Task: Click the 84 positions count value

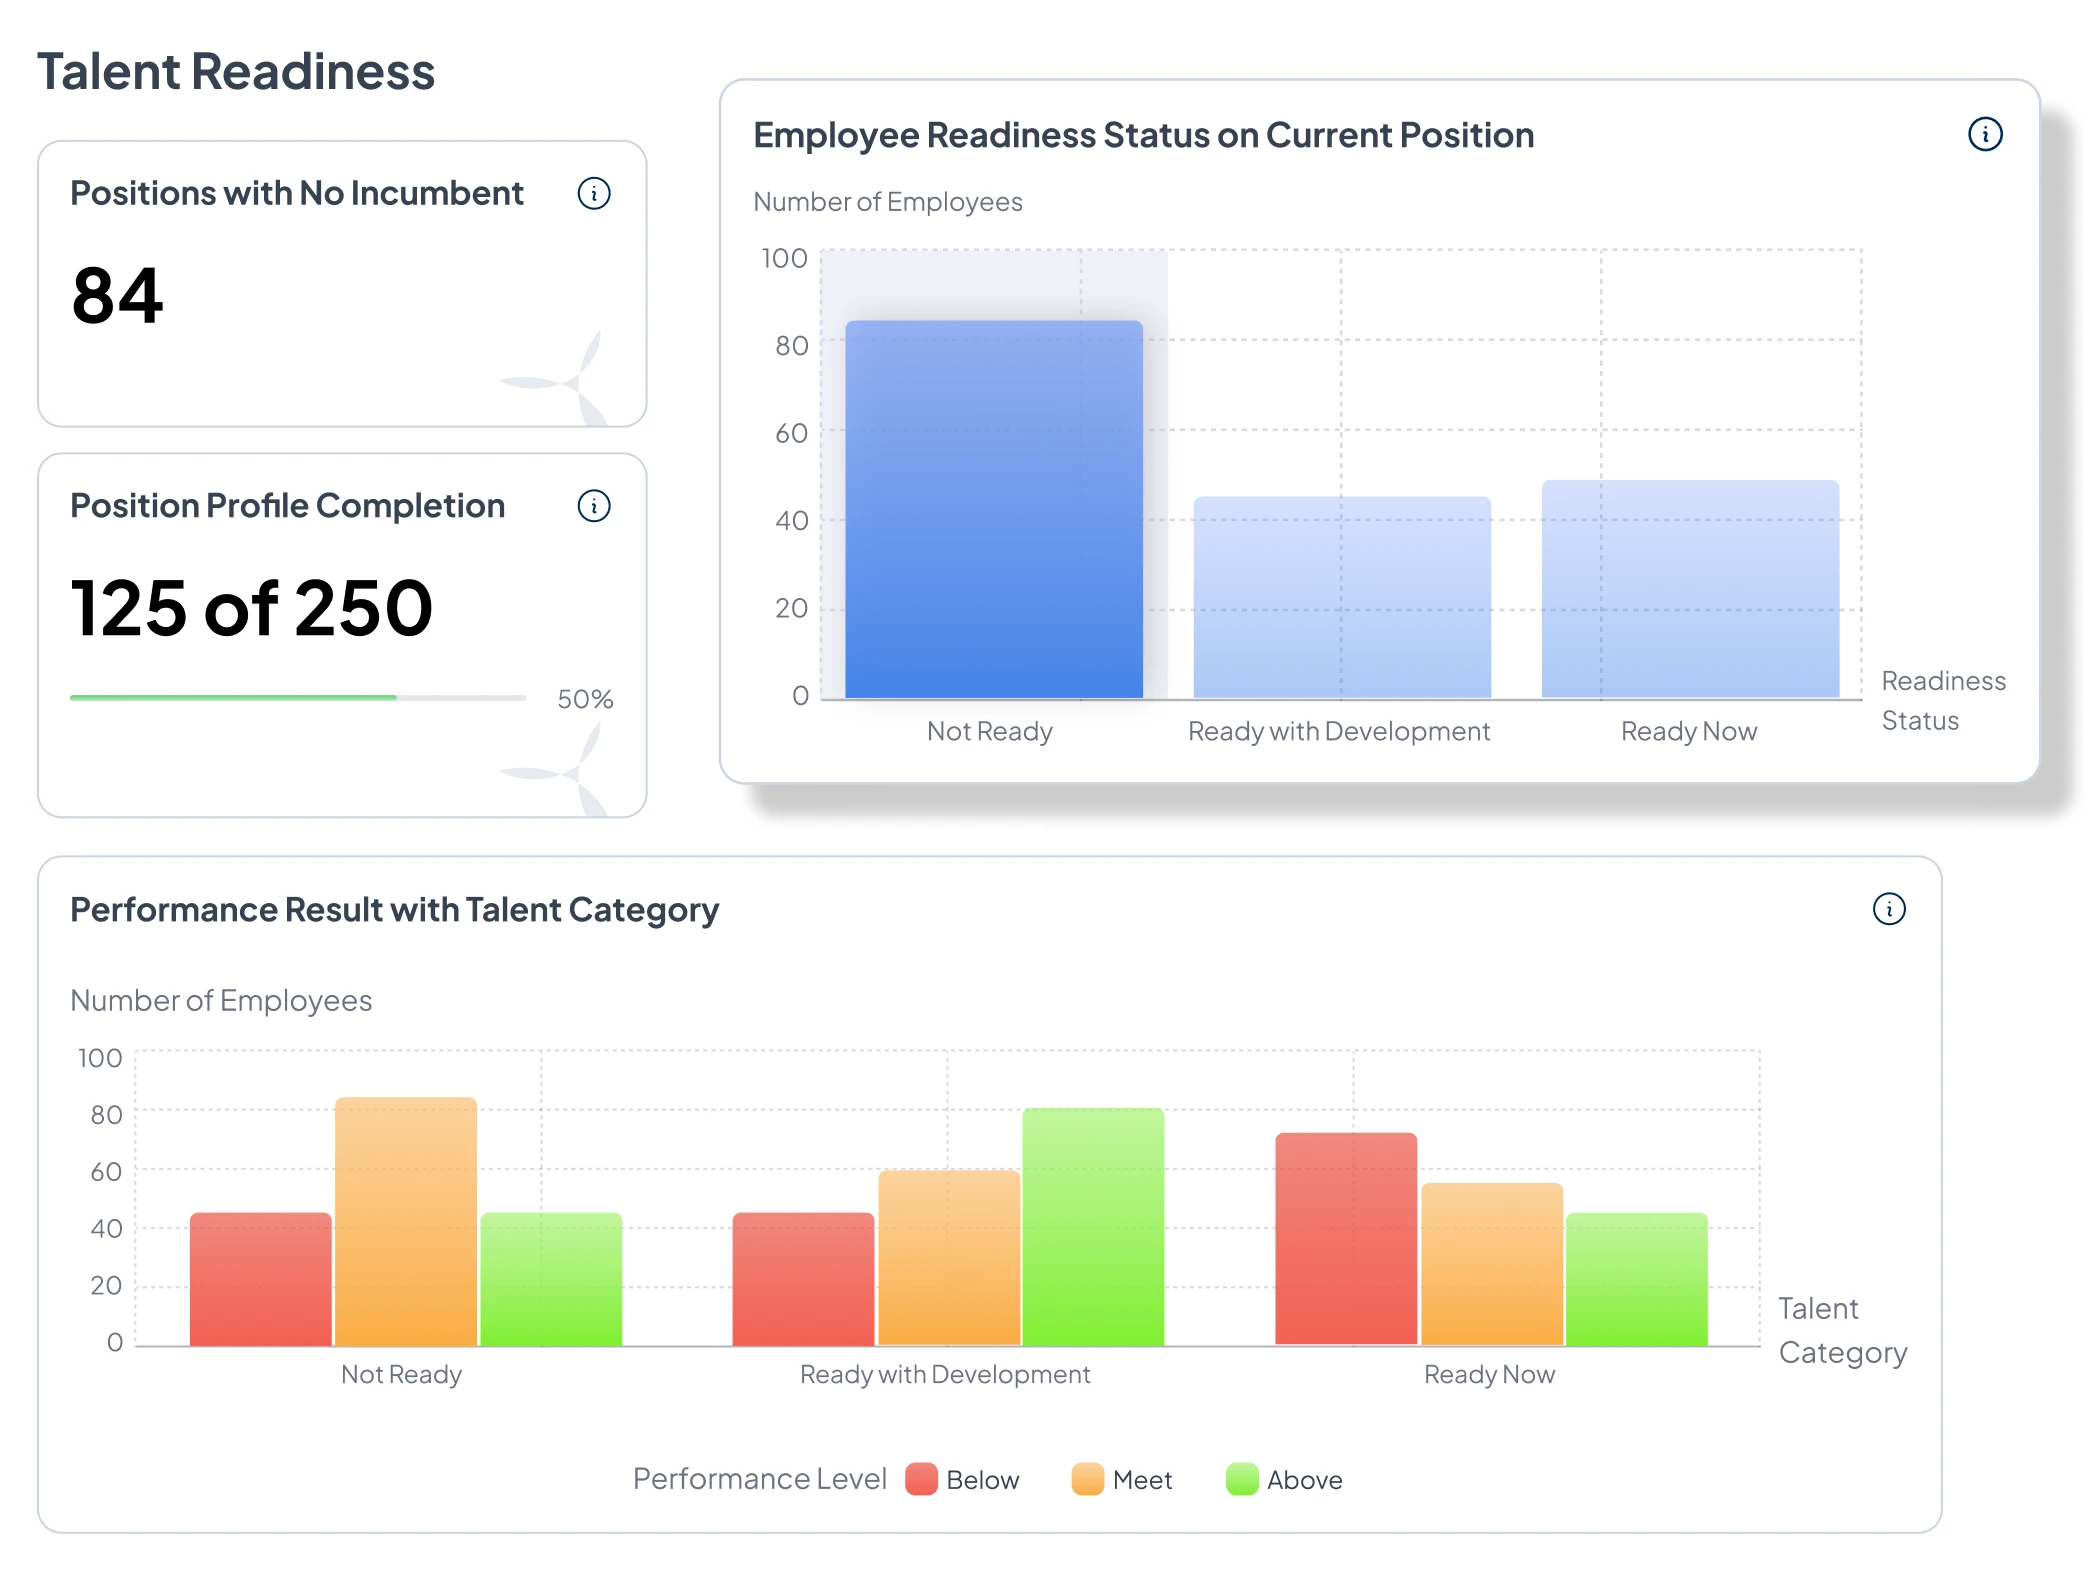Action: coord(118,297)
